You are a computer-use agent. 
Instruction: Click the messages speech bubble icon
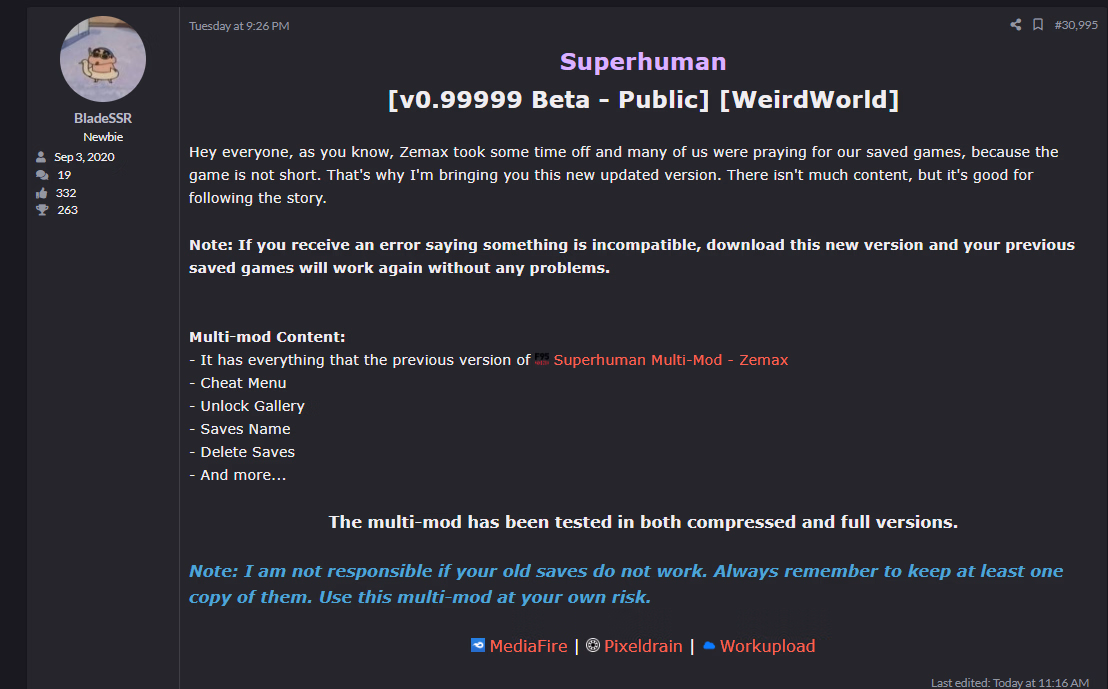[41, 175]
